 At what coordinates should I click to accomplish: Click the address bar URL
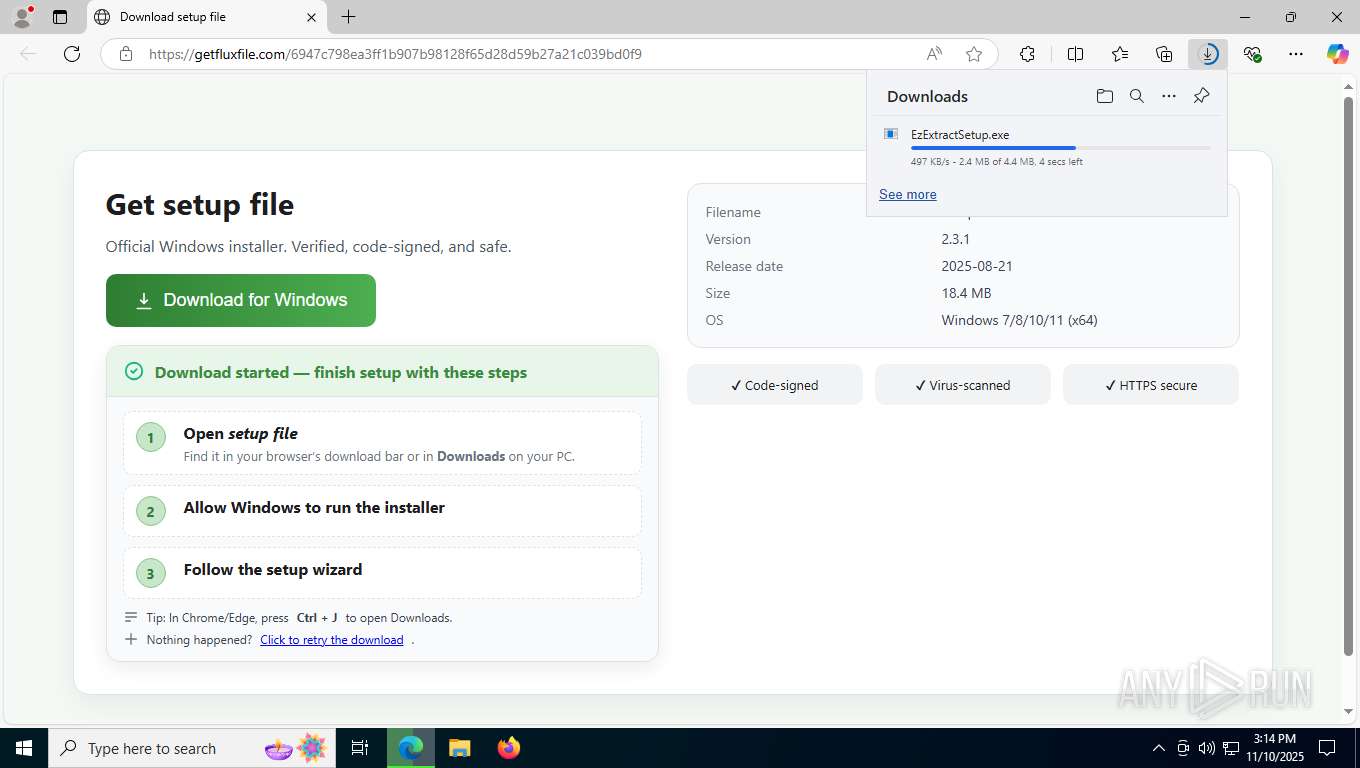[395, 54]
